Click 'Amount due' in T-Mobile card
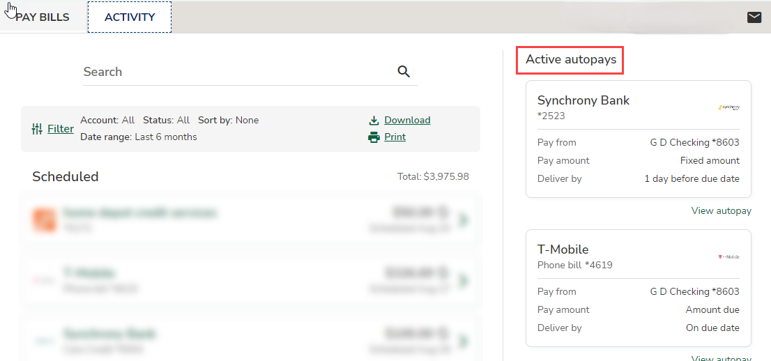The image size is (771, 361). tap(712, 310)
